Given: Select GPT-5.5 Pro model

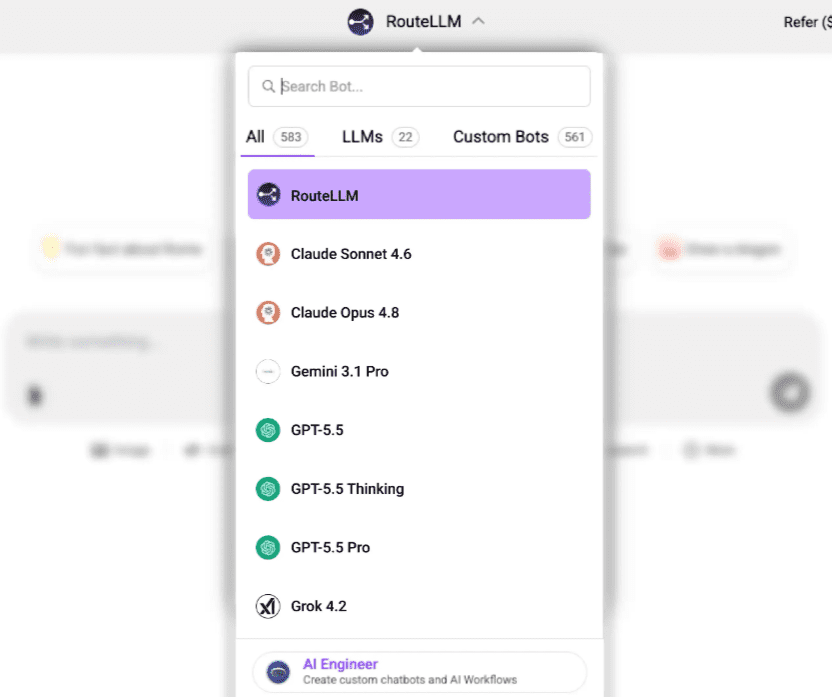Looking at the screenshot, I should (419, 547).
